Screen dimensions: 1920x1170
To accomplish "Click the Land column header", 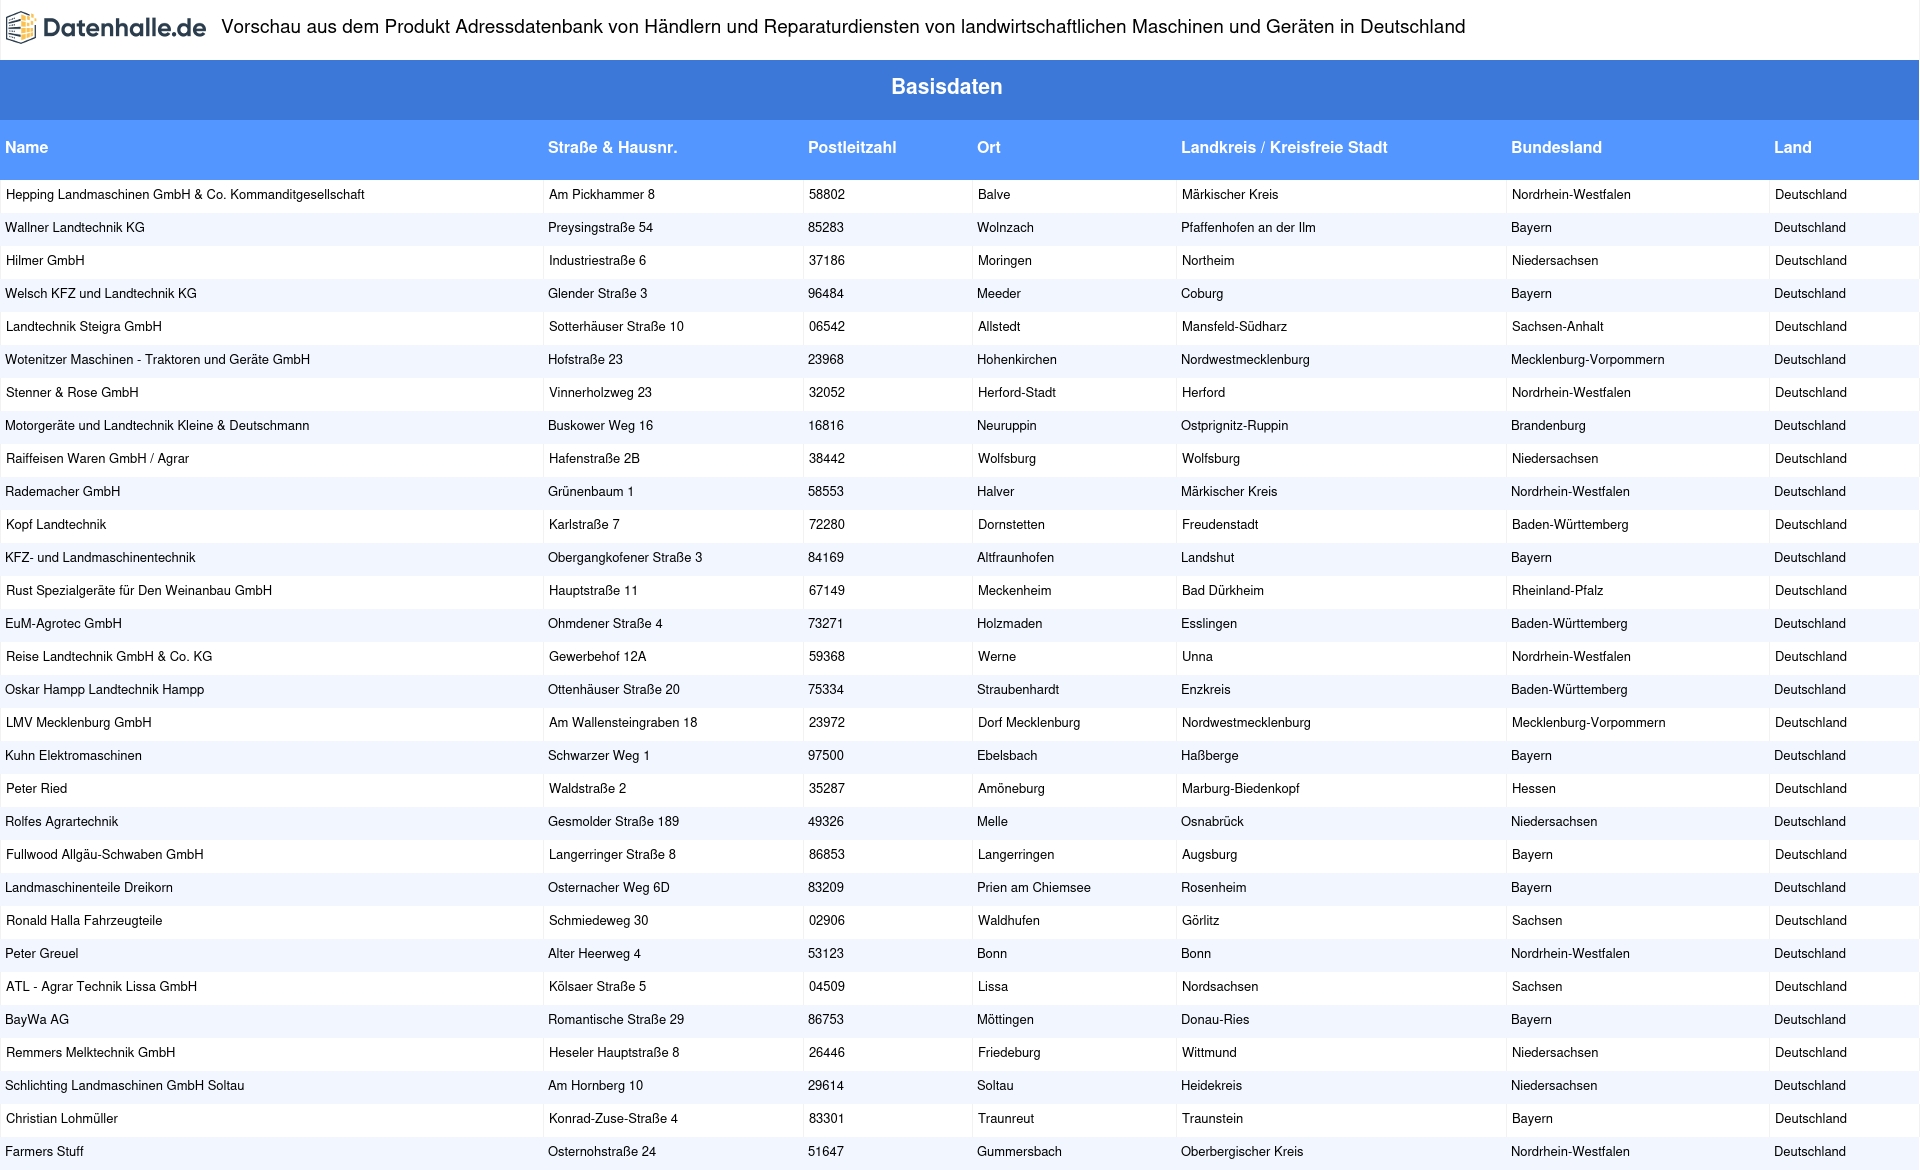I will pyautogui.click(x=1793, y=148).
